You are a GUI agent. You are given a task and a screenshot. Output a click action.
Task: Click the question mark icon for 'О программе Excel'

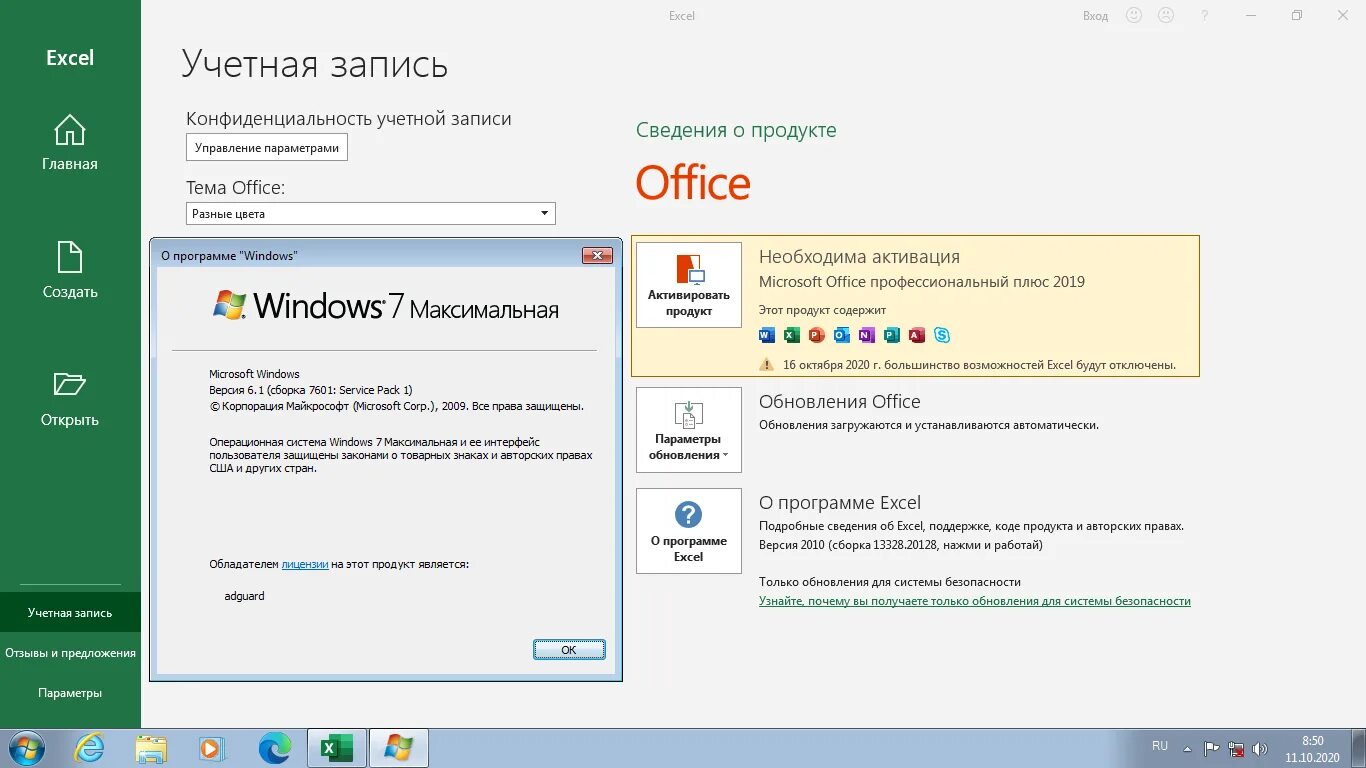point(688,512)
